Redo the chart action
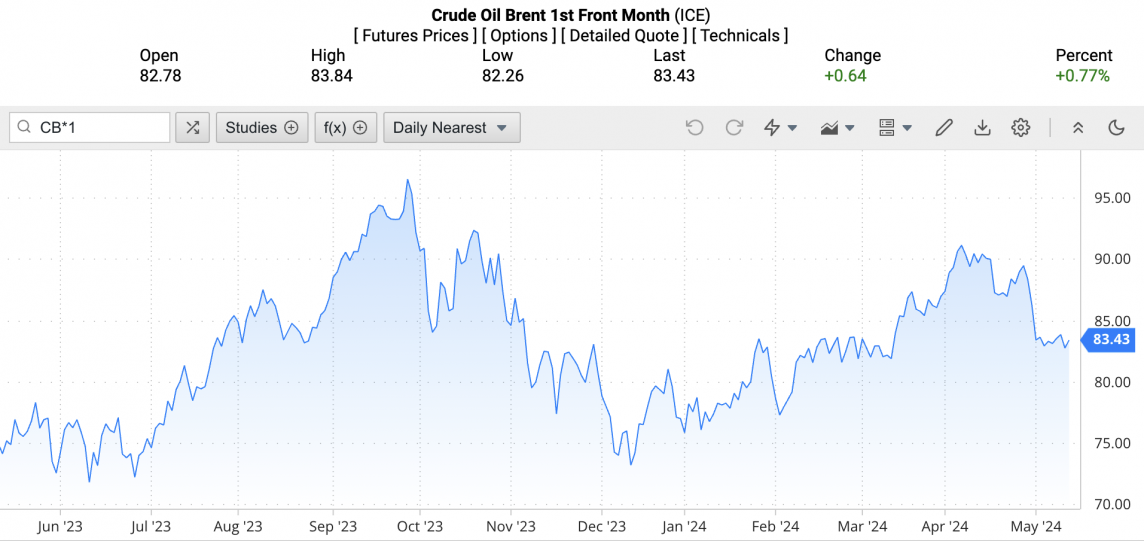1144x541 pixels. point(734,127)
